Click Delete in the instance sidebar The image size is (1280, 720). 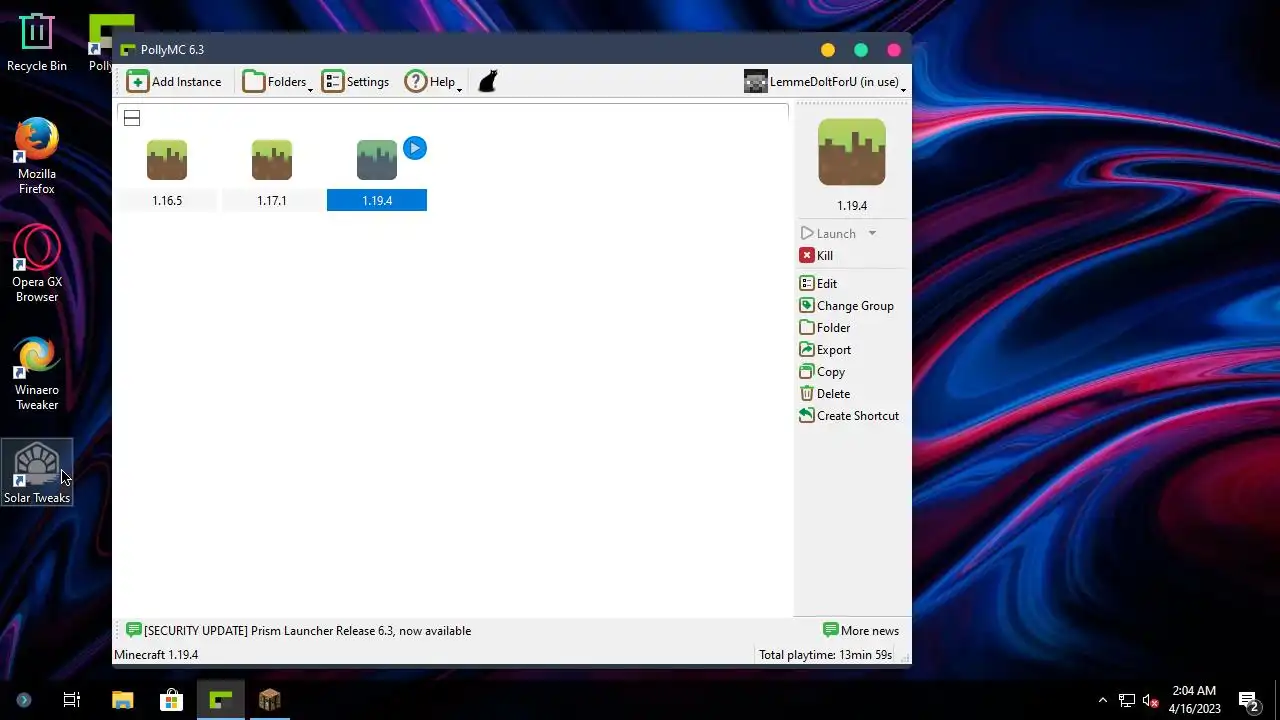[825, 394]
